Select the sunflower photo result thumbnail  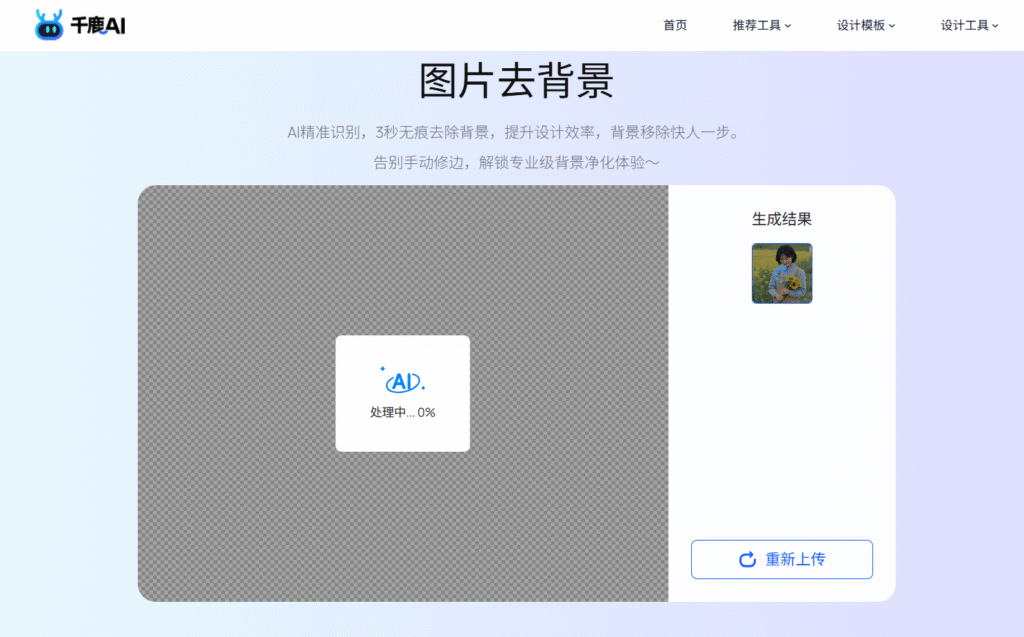pyautogui.click(x=781, y=272)
